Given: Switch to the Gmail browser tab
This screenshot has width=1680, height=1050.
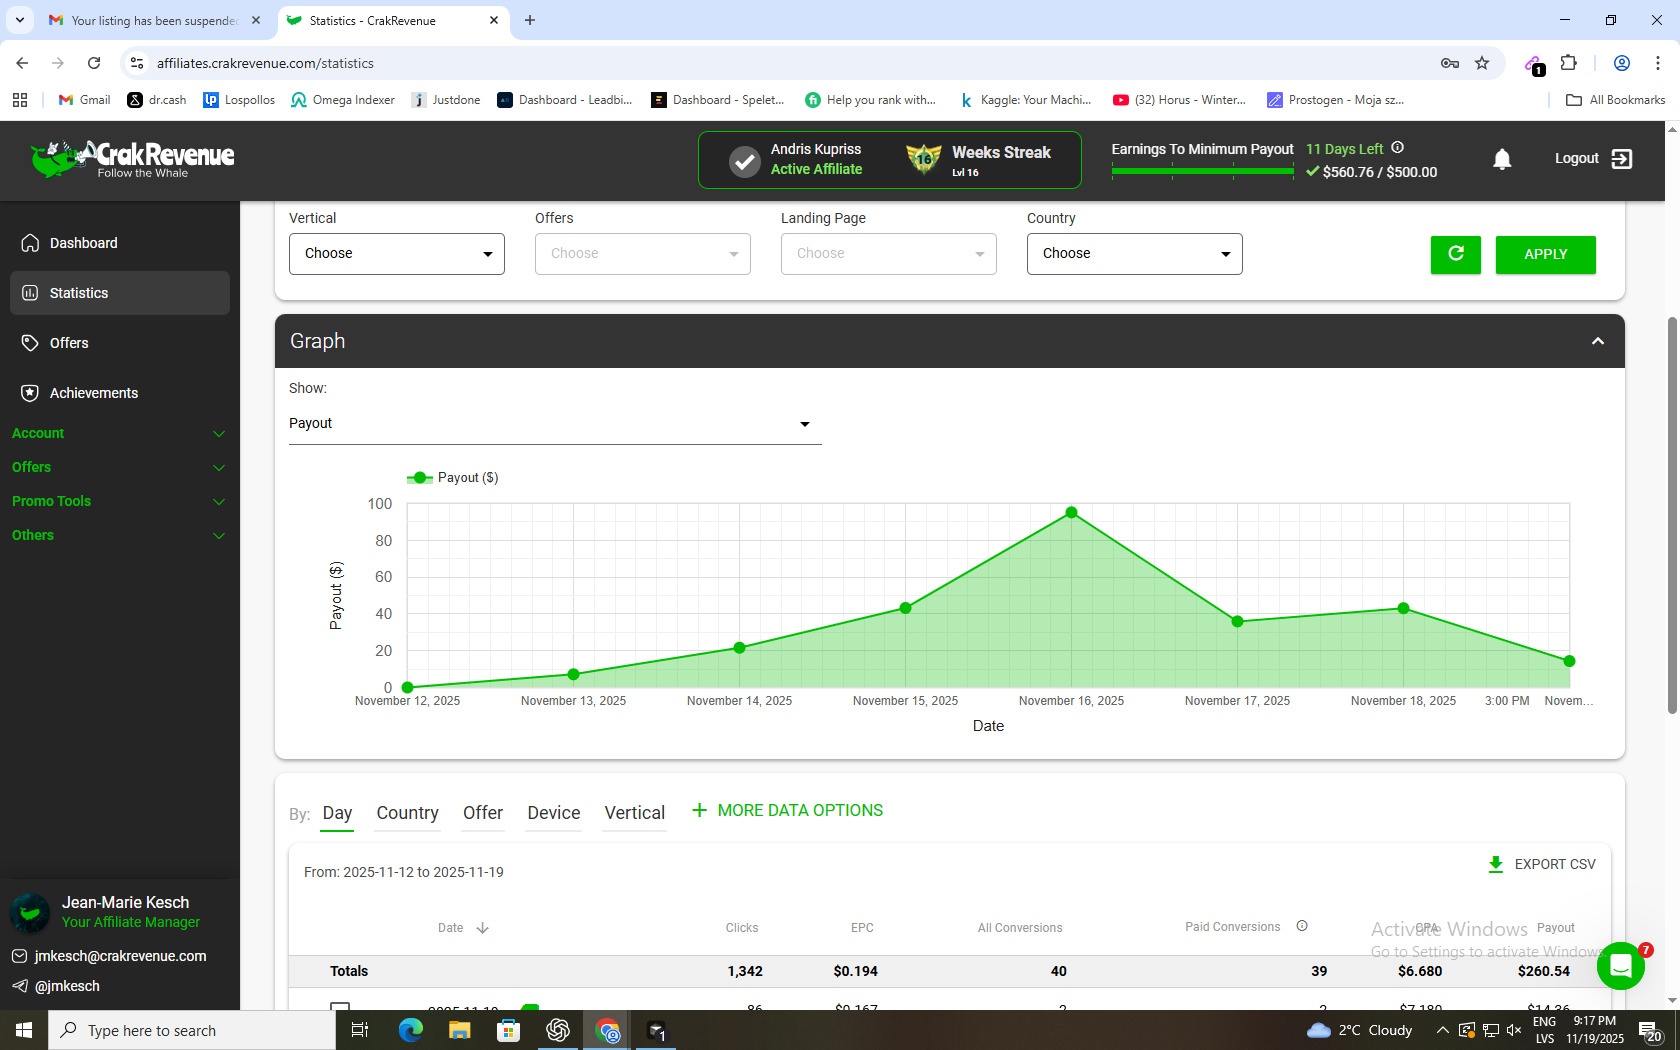Looking at the screenshot, I should tap(145, 20).
